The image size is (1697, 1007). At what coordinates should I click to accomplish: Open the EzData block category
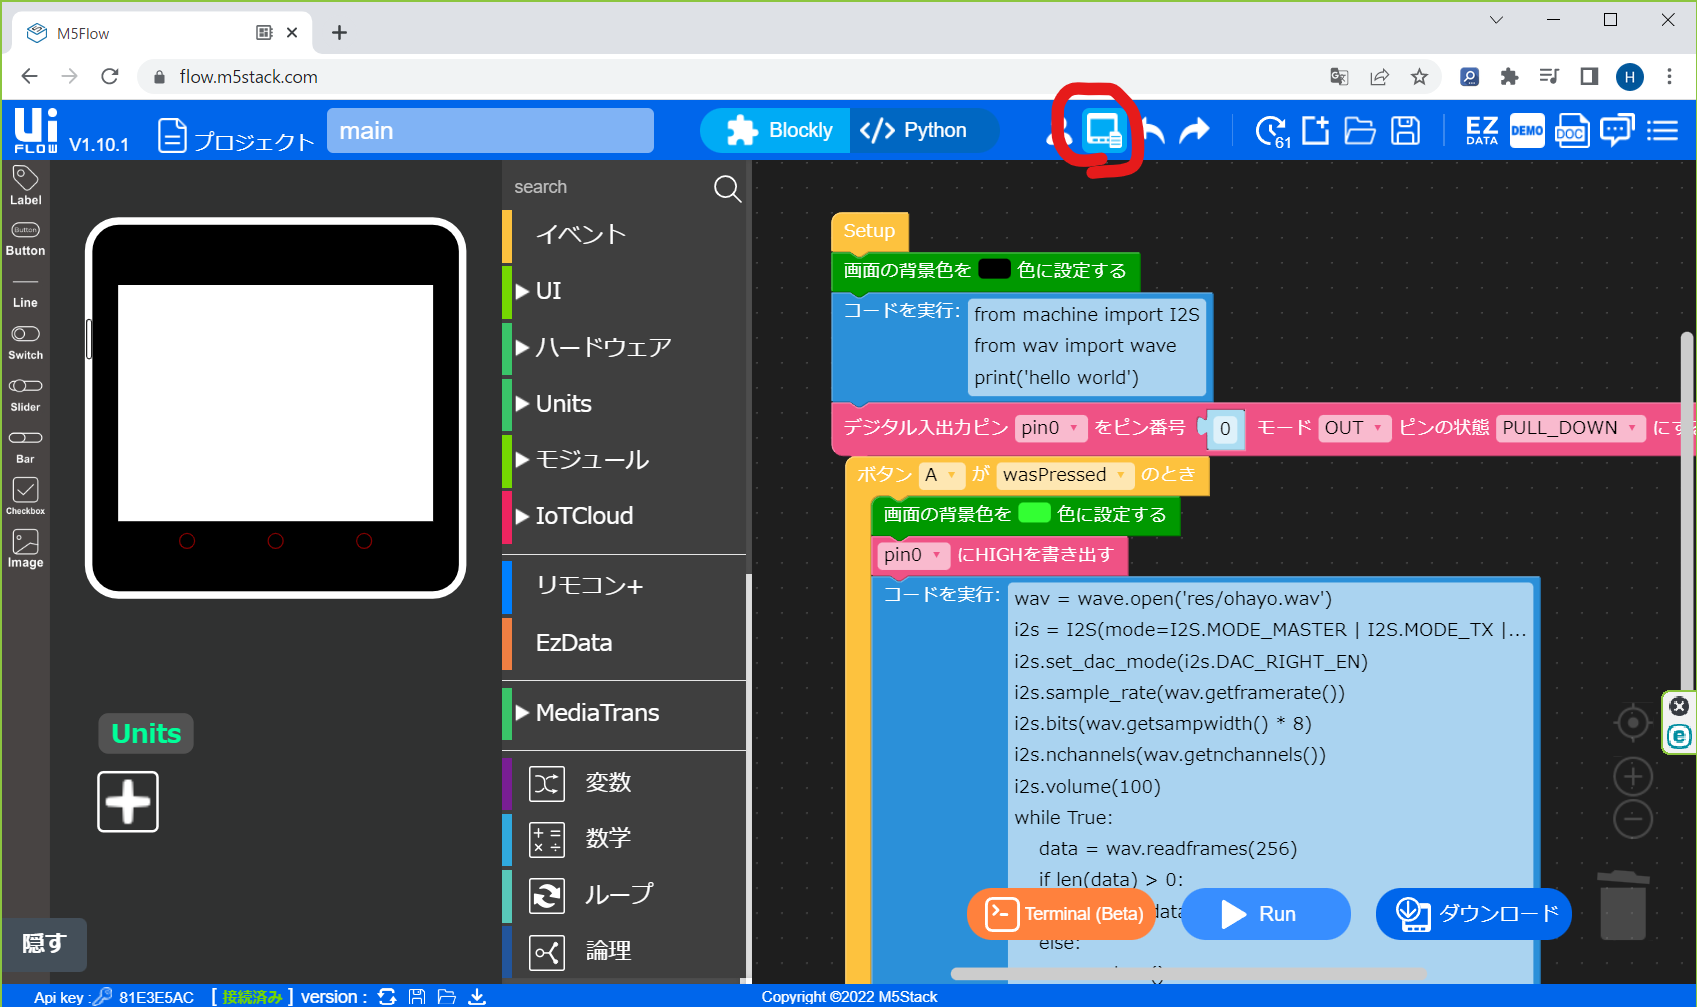[625, 643]
